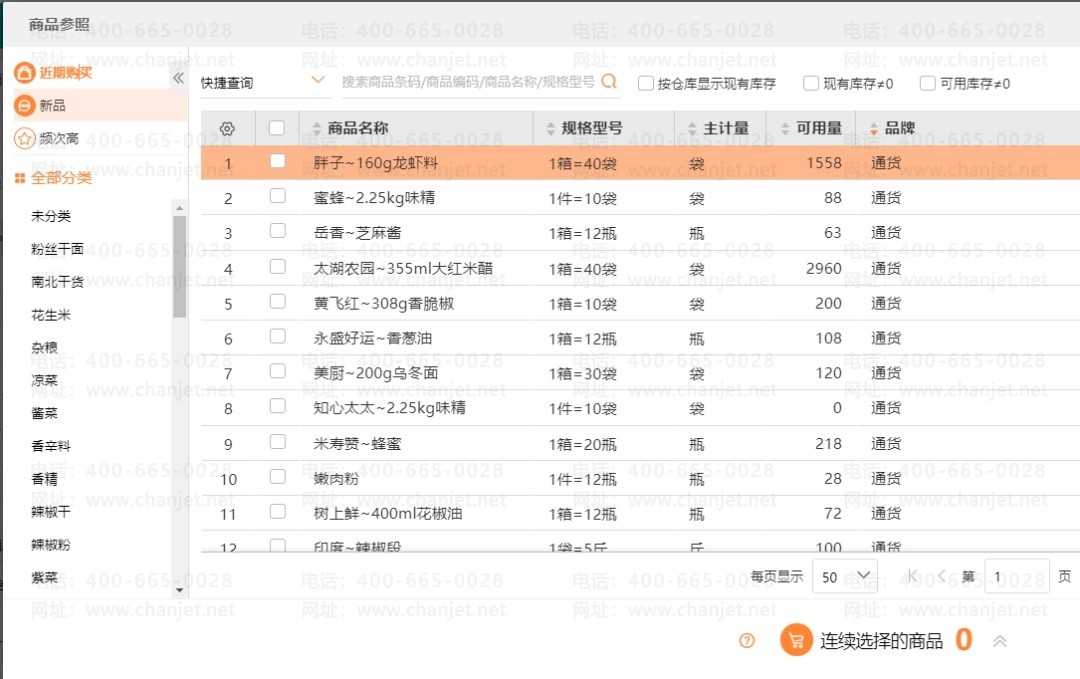Check the box for 蜜蜂~2.25kg味精
This screenshot has height=679, width=1080.
pos(278,196)
